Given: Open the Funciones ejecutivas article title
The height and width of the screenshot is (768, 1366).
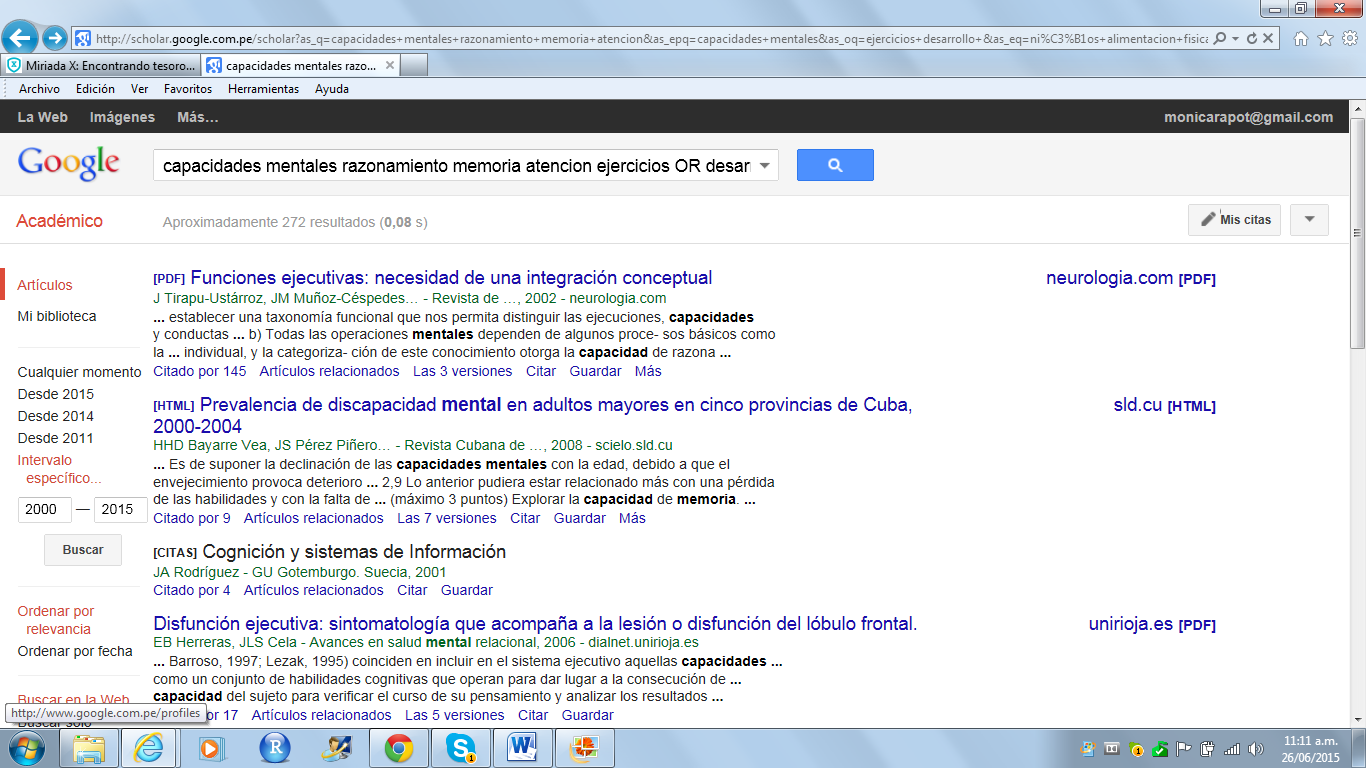Looking at the screenshot, I should [x=451, y=278].
